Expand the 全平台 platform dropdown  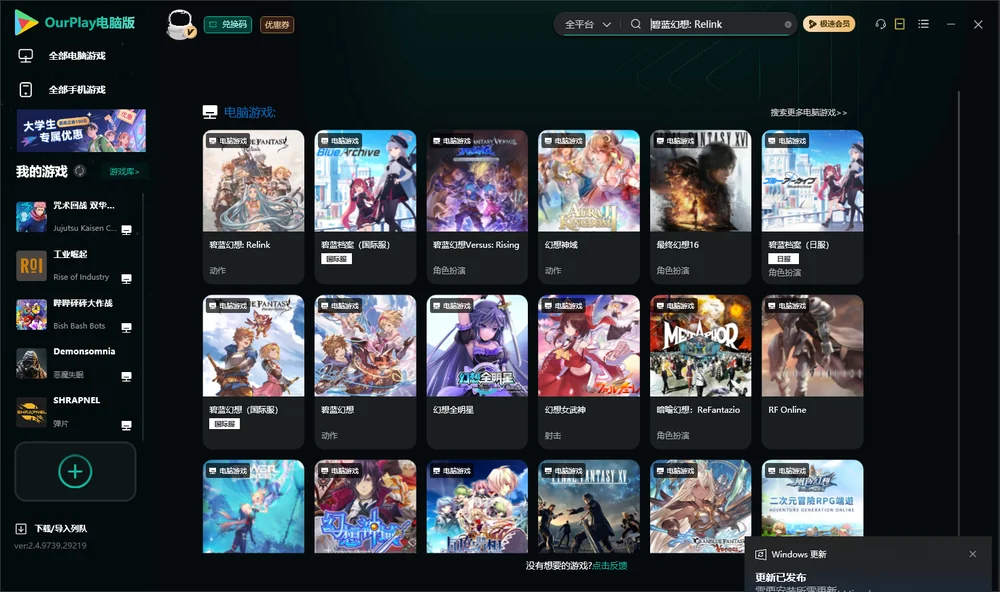coord(587,24)
